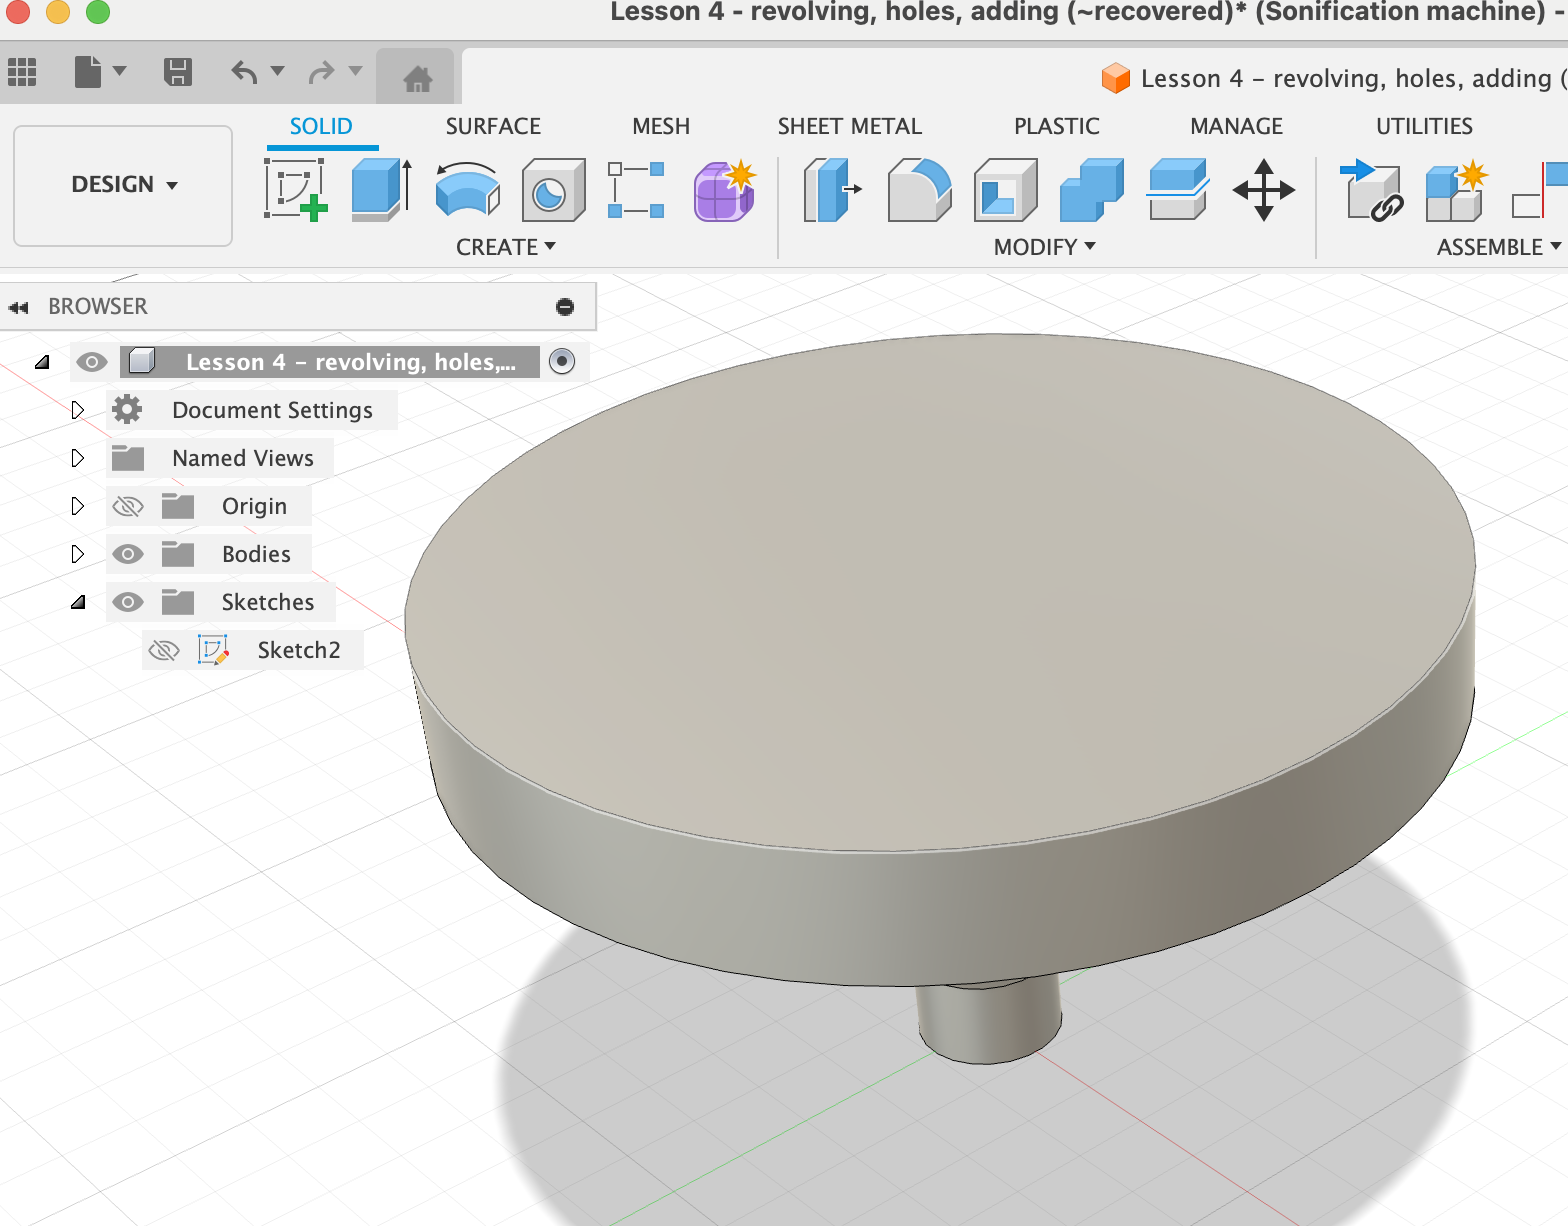Screen dimensions: 1568x1226
Task: Select the Press Pull tool
Action: [x=832, y=190]
